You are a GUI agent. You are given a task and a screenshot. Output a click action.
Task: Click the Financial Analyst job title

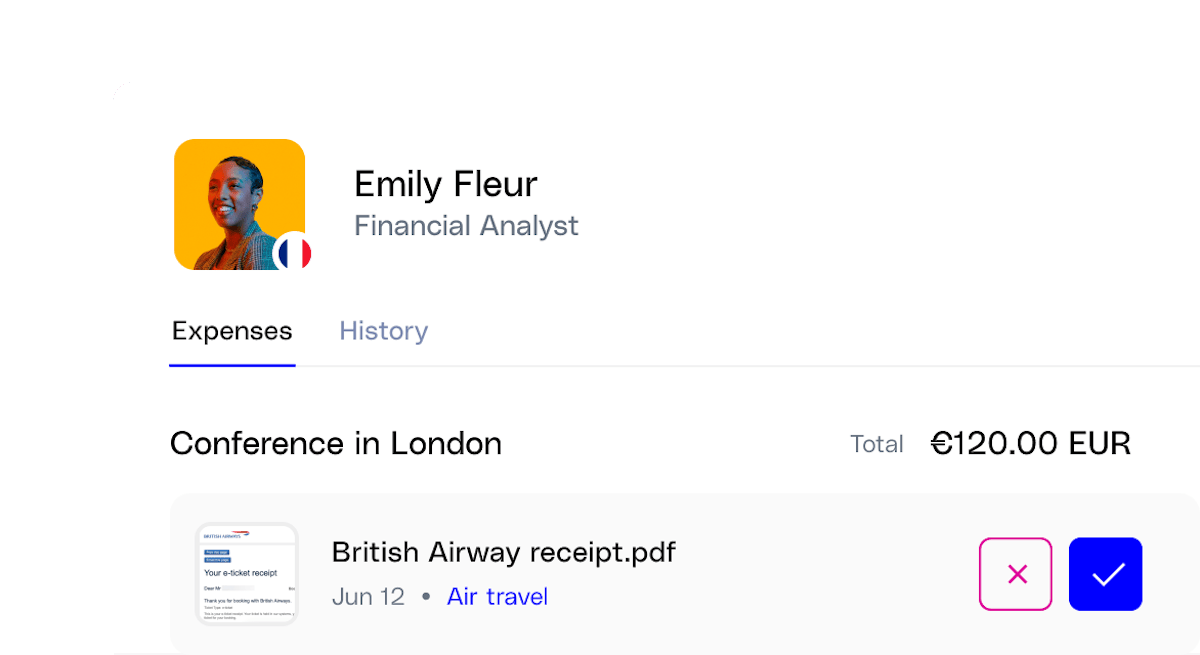(x=466, y=226)
